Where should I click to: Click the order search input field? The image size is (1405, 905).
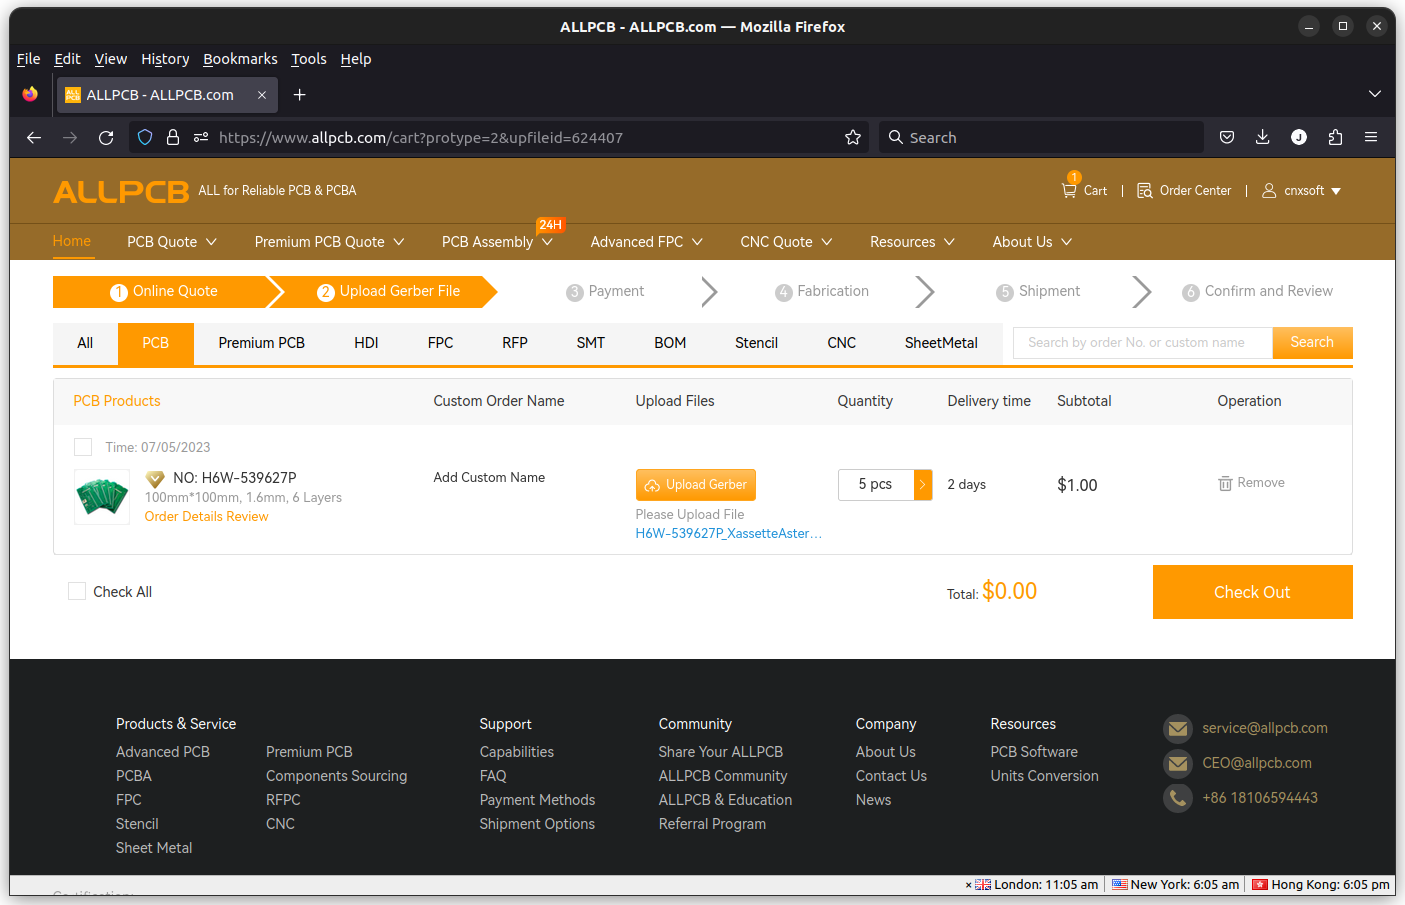pos(1142,342)
